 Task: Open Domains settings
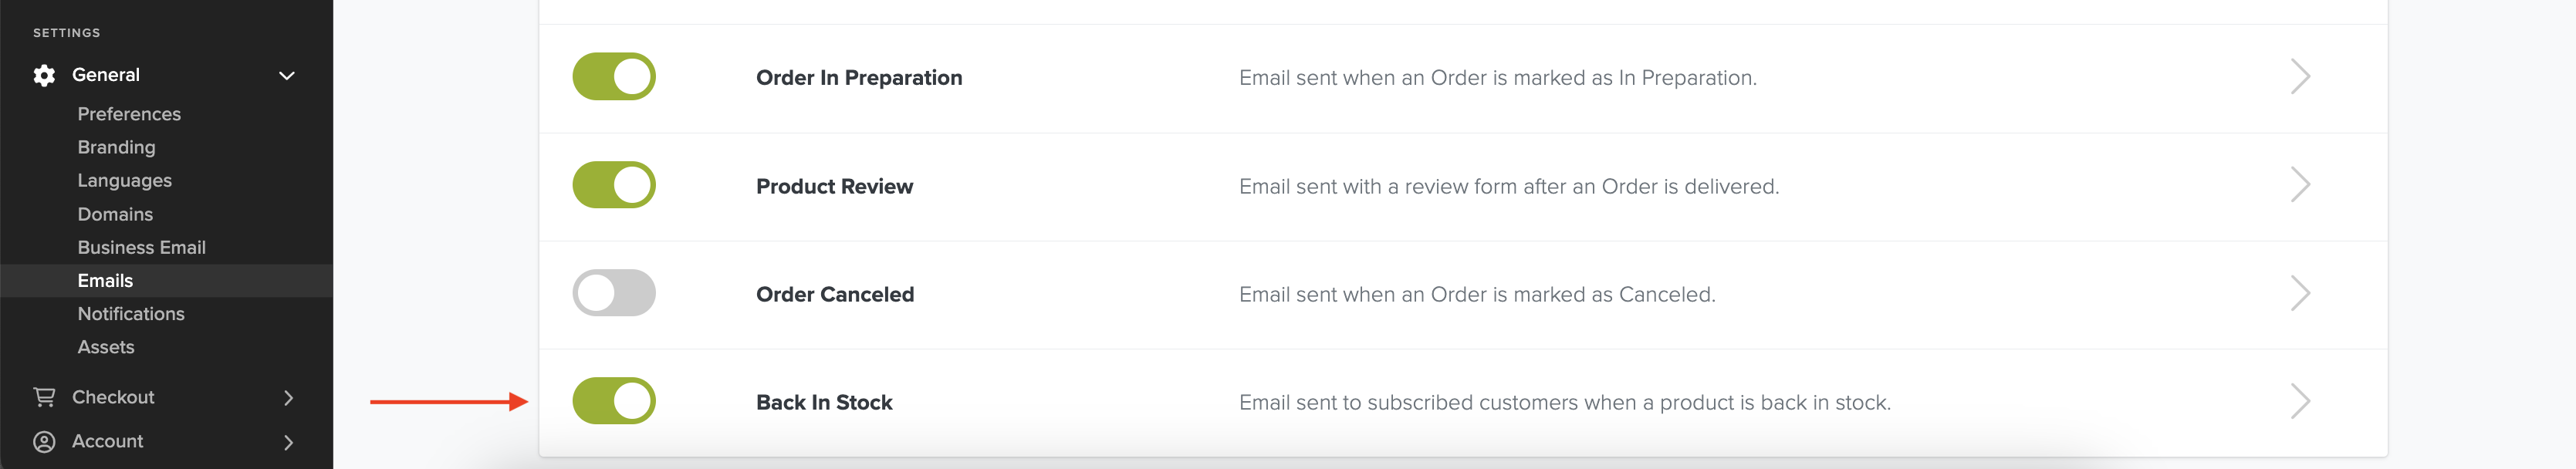[x=115, y=214]
